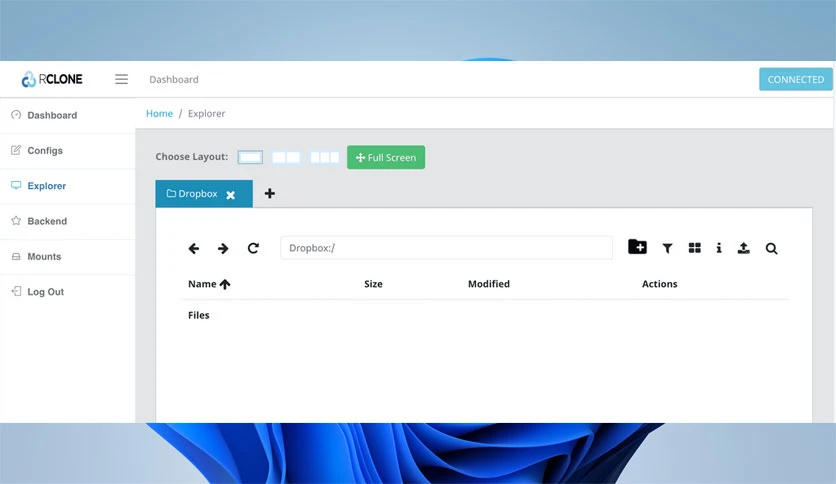Click the Dropbox:/ path field
The height and width of the screenshot is (484, 836).
pyautogui.click(x=446, y=248)
